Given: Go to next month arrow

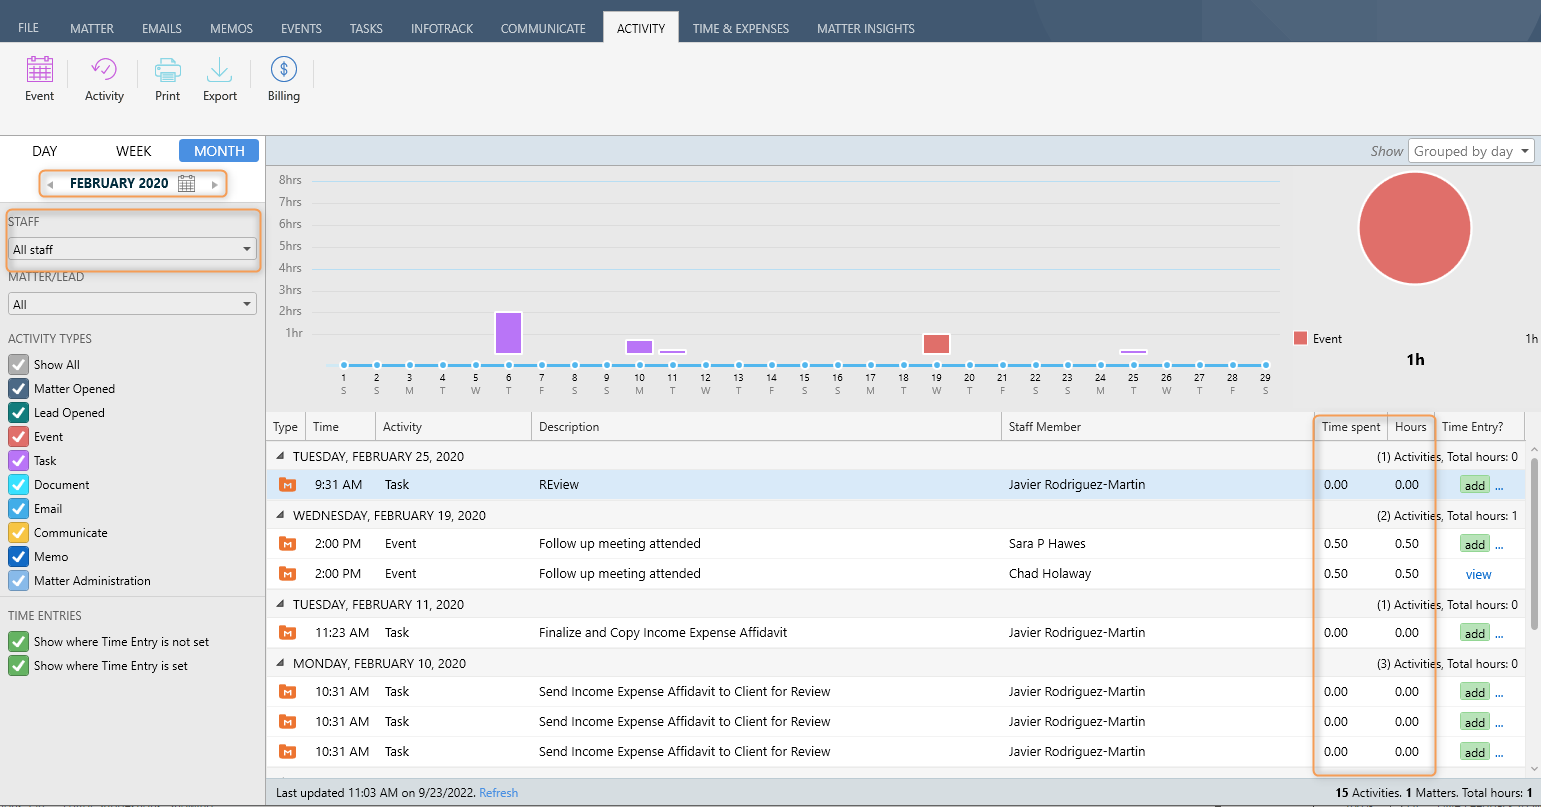Looking at the screenshot, I should [x=214, y=184].
